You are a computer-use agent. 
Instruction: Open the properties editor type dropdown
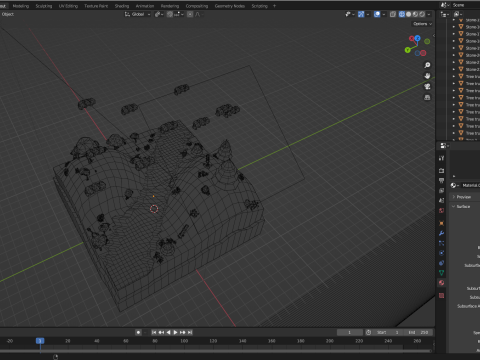tap(444, 146)
